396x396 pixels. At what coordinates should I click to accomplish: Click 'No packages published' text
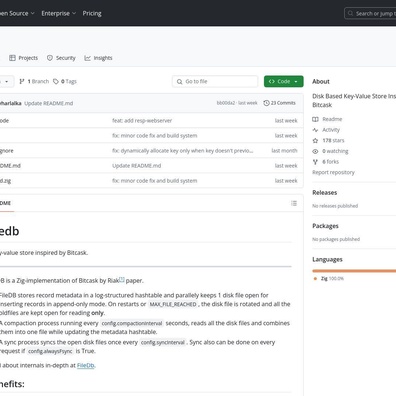tap(336, 239)
